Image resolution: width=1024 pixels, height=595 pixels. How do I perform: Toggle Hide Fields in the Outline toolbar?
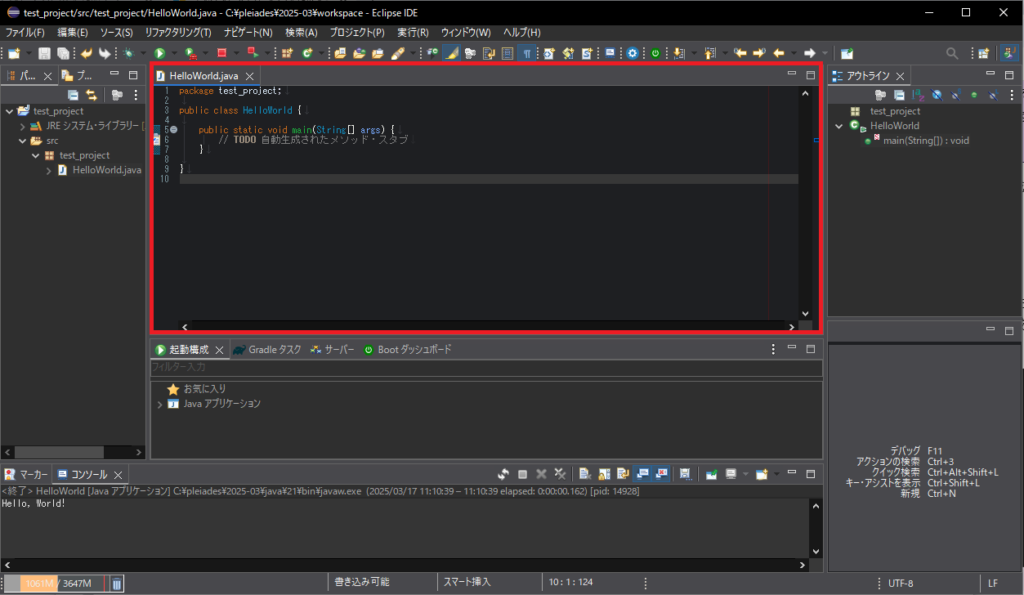click(936, 95)
